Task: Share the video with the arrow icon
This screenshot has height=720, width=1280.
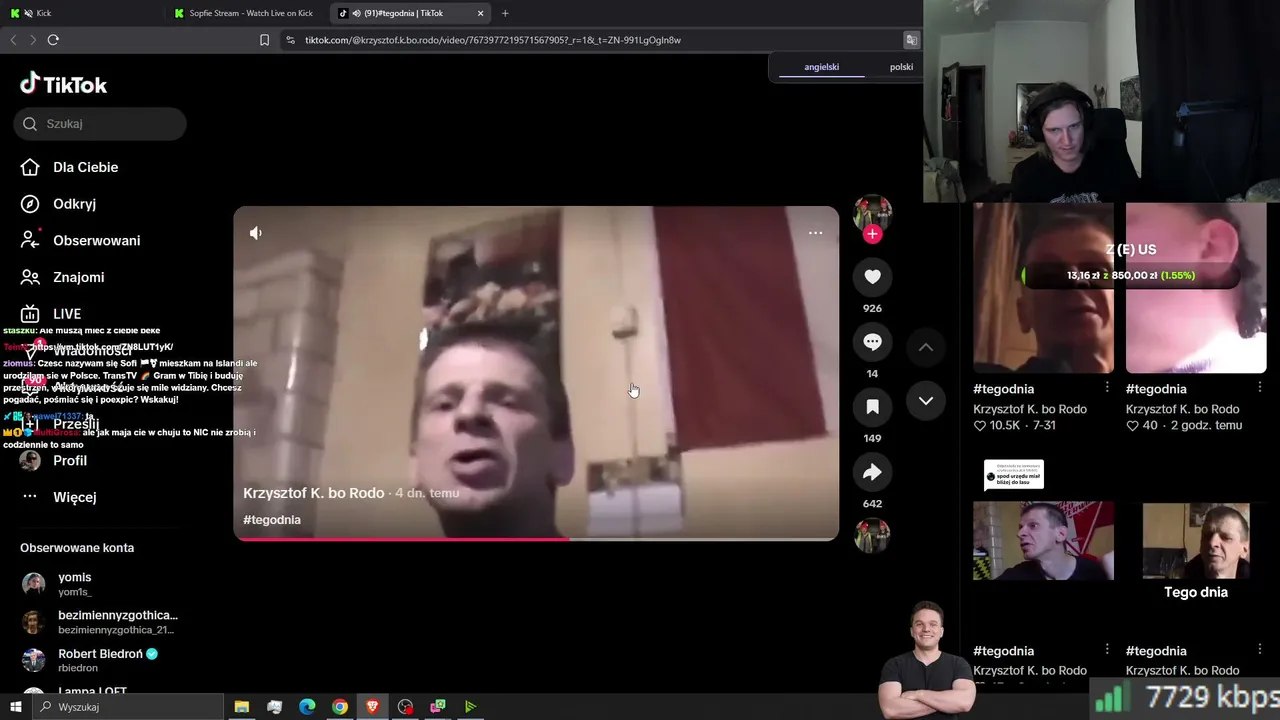Action: pyautogui.click(x=872, y=472)
